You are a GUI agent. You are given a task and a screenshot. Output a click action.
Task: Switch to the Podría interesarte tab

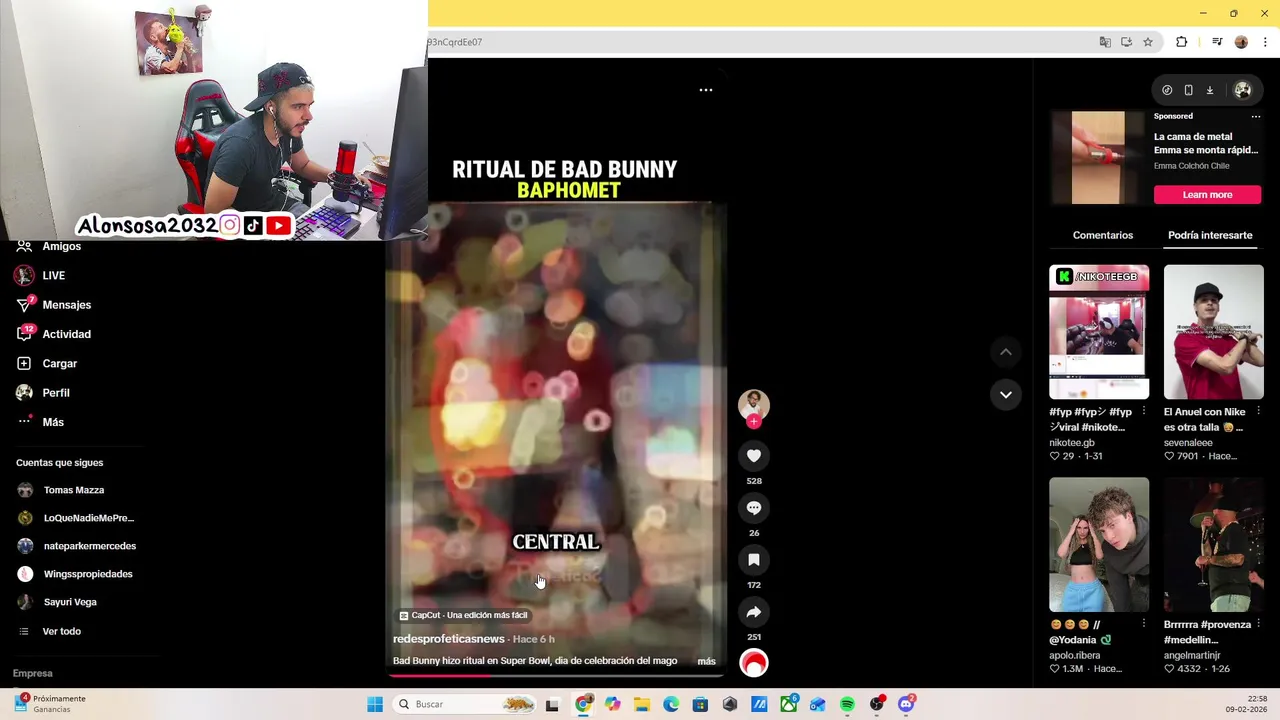tap(1210, 235)
